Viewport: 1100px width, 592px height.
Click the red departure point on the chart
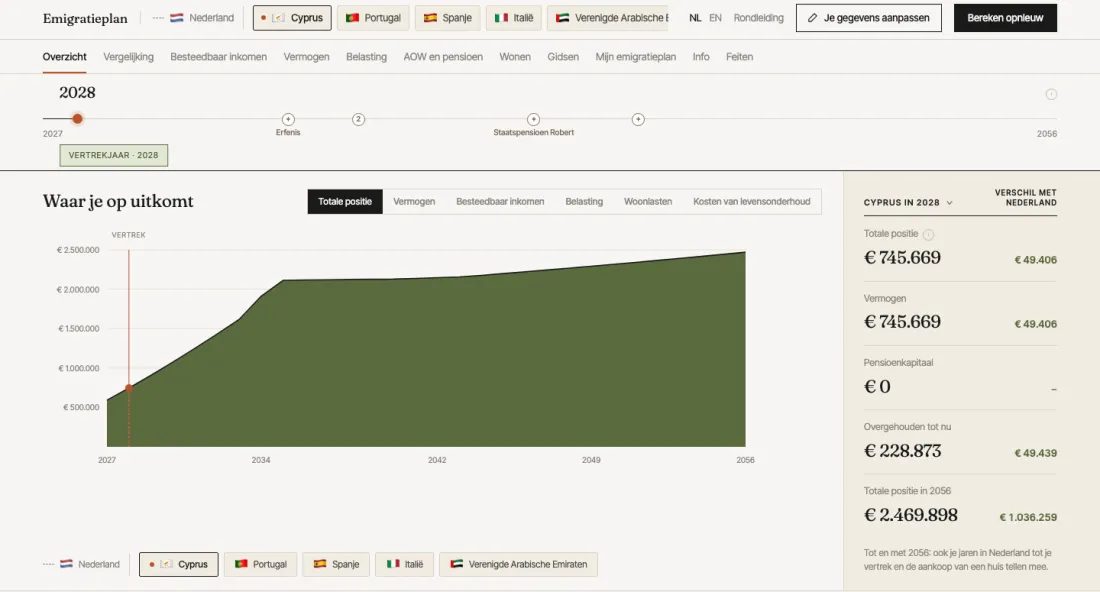tap(129, 388)
